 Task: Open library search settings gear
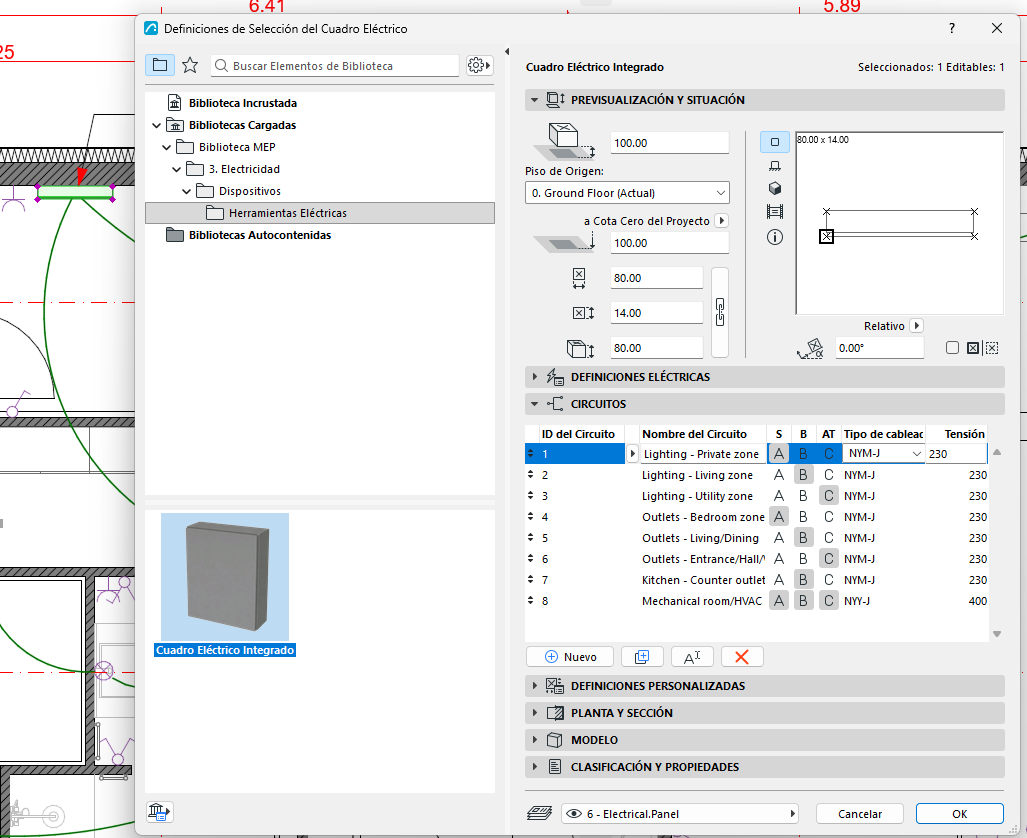tap(479, 65)
